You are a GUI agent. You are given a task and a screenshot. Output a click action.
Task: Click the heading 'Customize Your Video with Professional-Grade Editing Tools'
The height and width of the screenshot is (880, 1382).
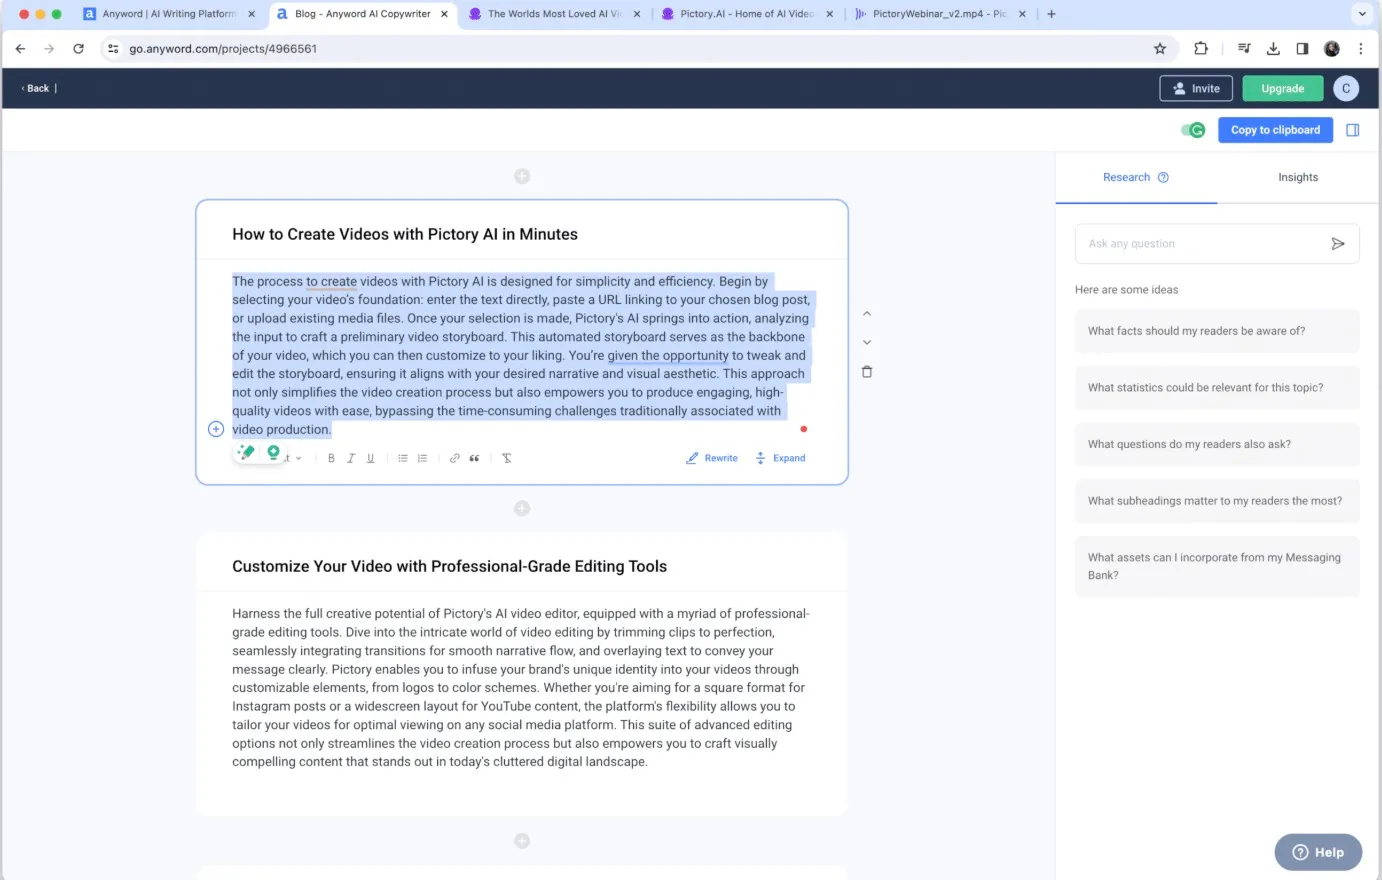tap(449, 566)
